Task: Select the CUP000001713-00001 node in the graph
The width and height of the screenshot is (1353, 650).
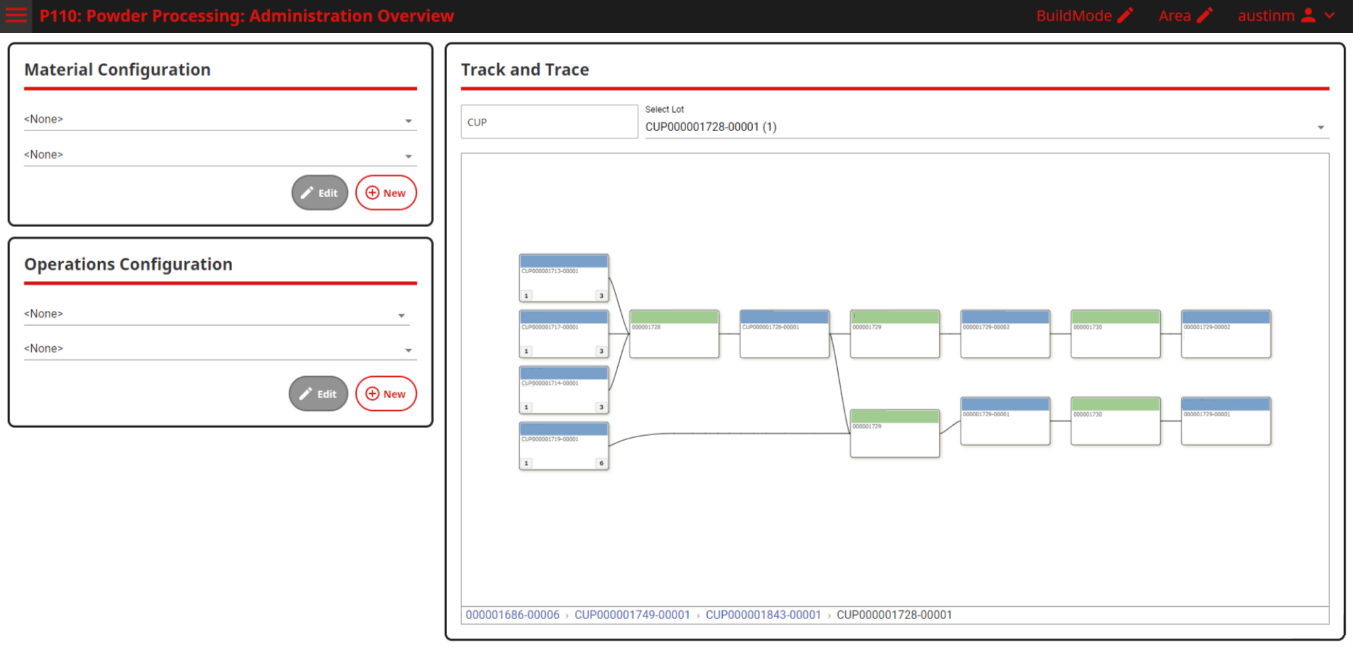Action: point(564,277)
